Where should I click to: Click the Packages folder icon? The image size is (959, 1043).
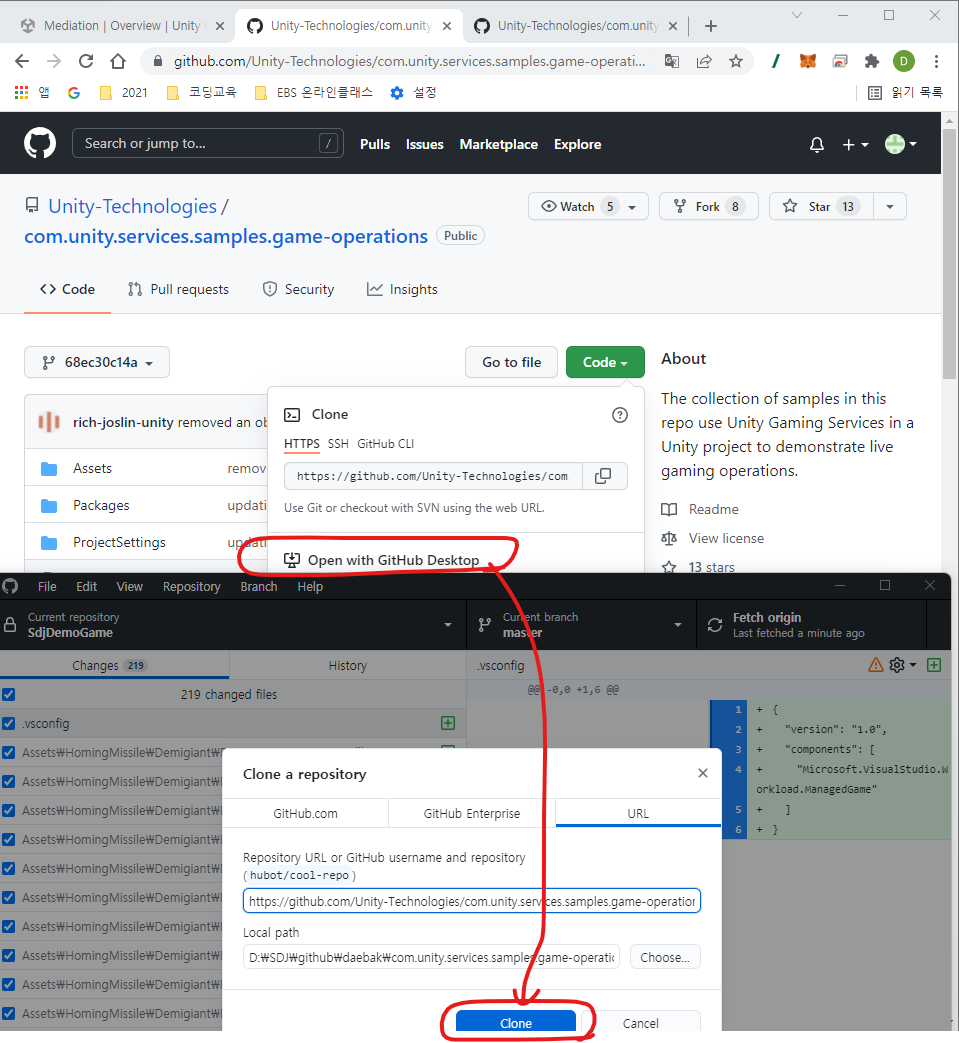point(49,506)
